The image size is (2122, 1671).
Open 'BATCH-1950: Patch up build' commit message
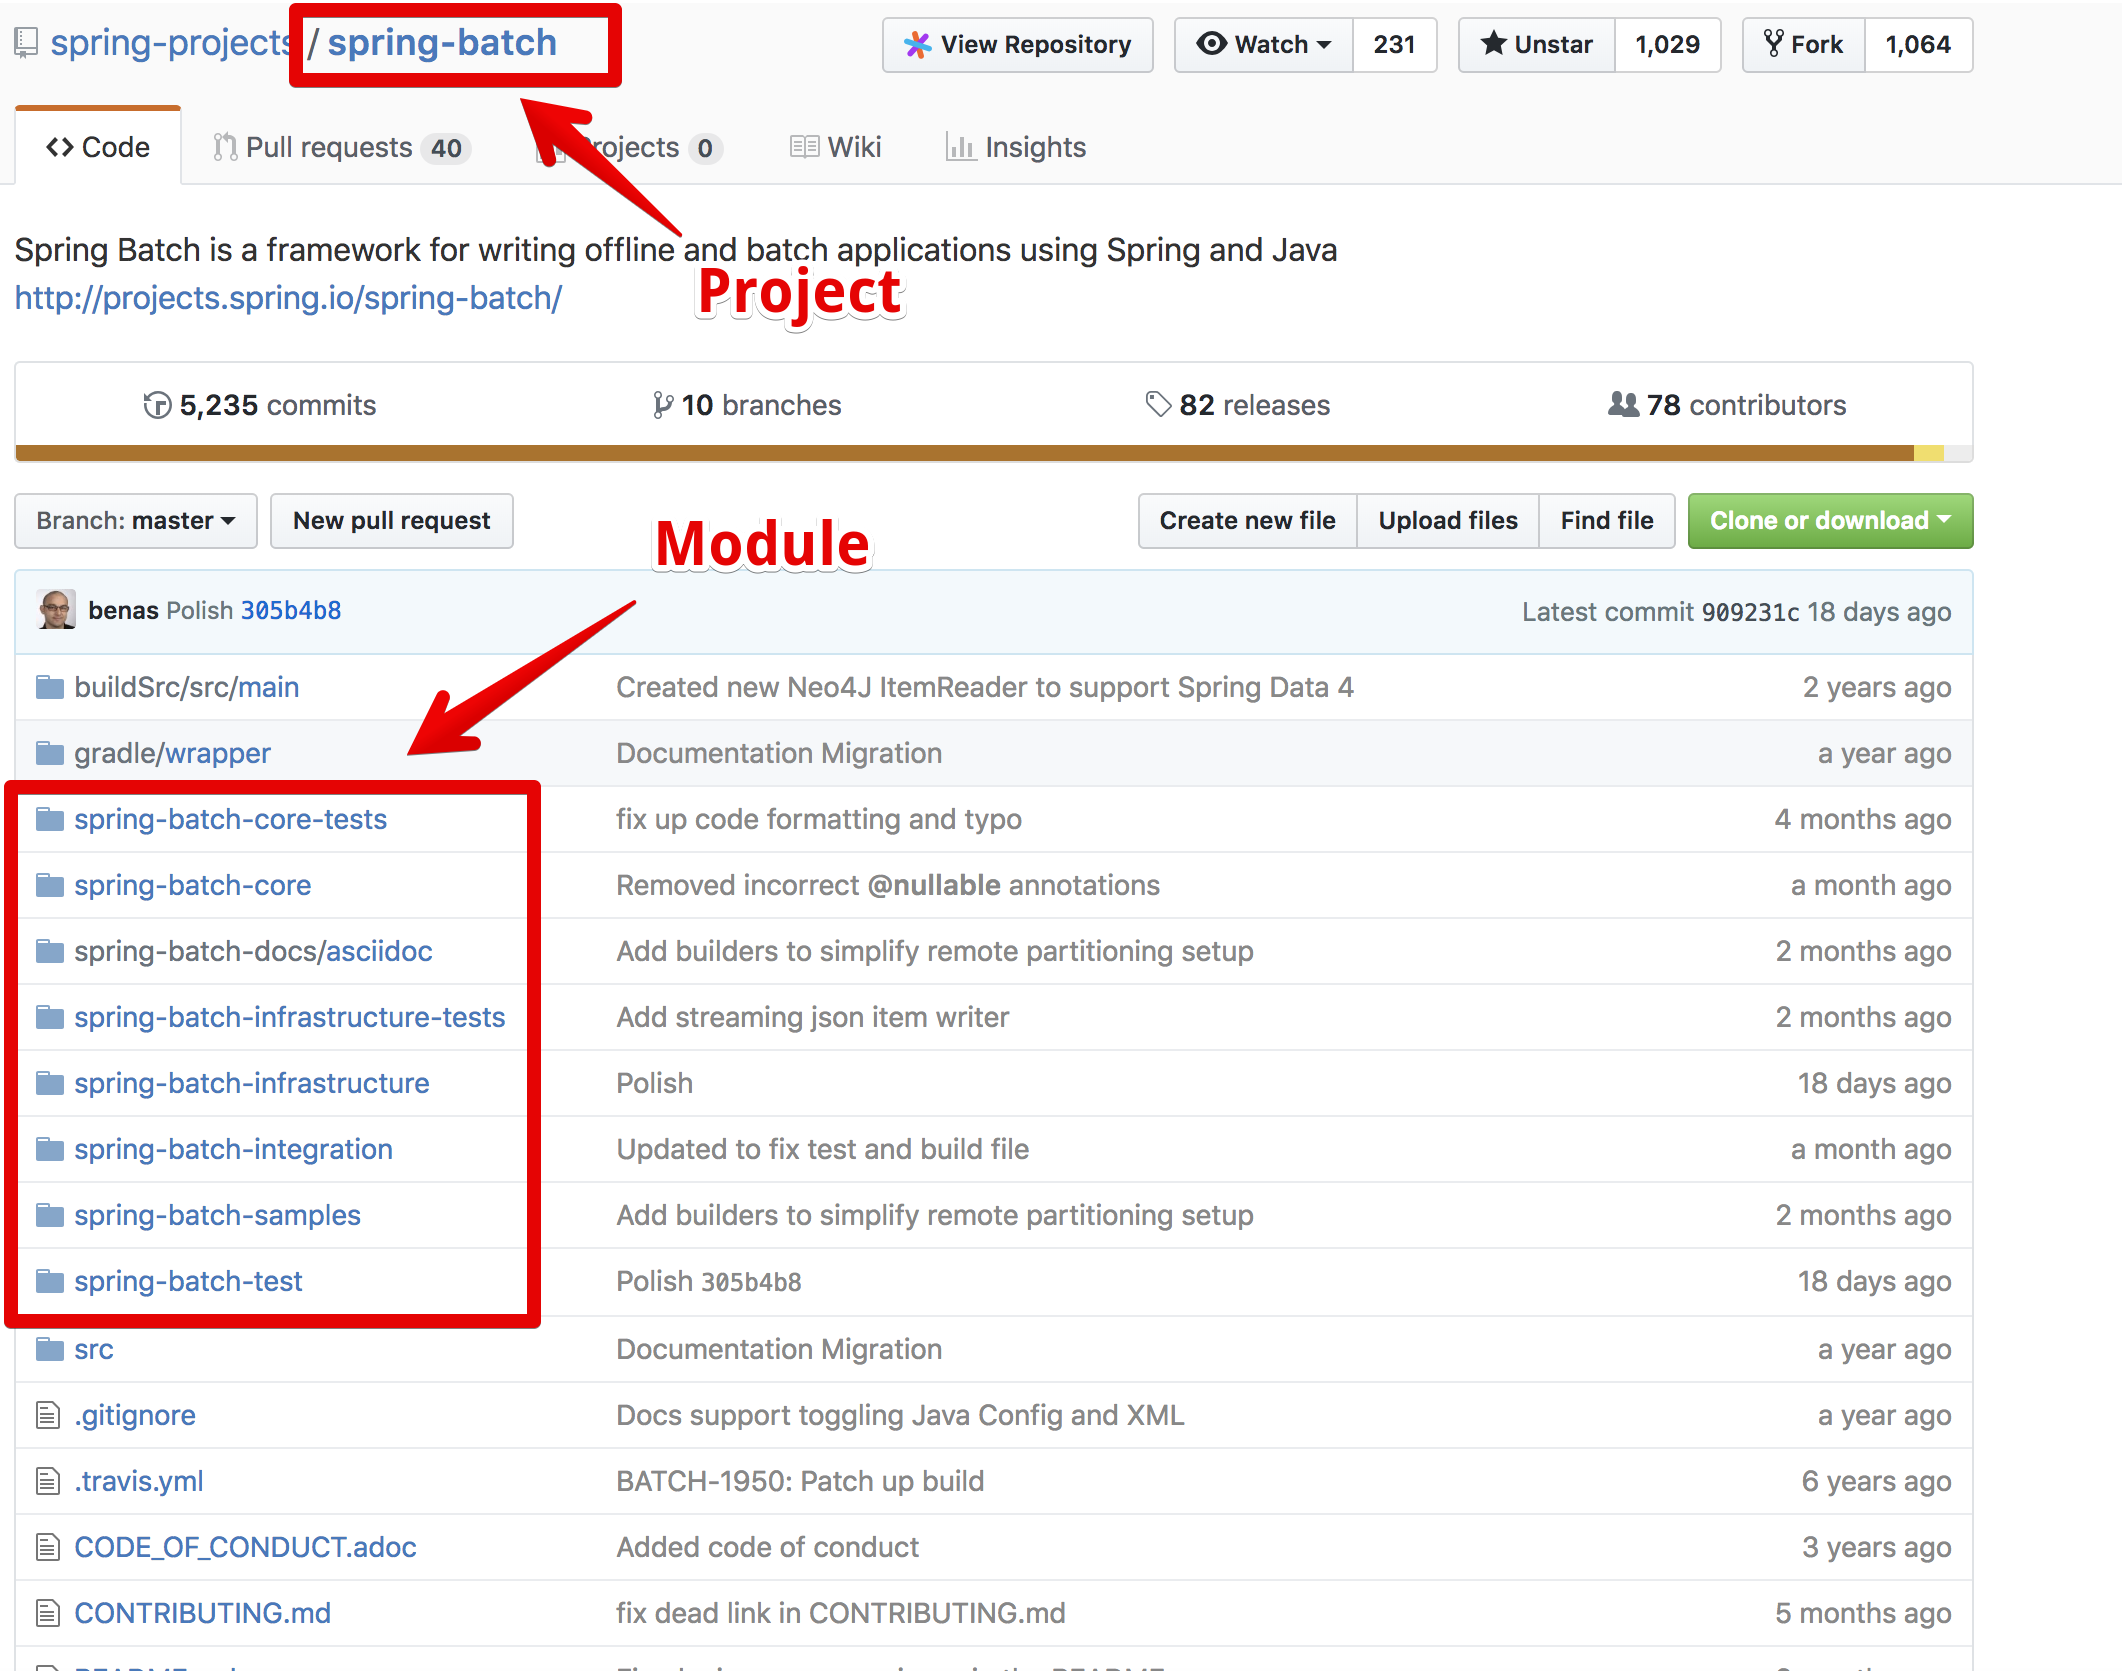pyautogui.click(x=800, y=1481)
